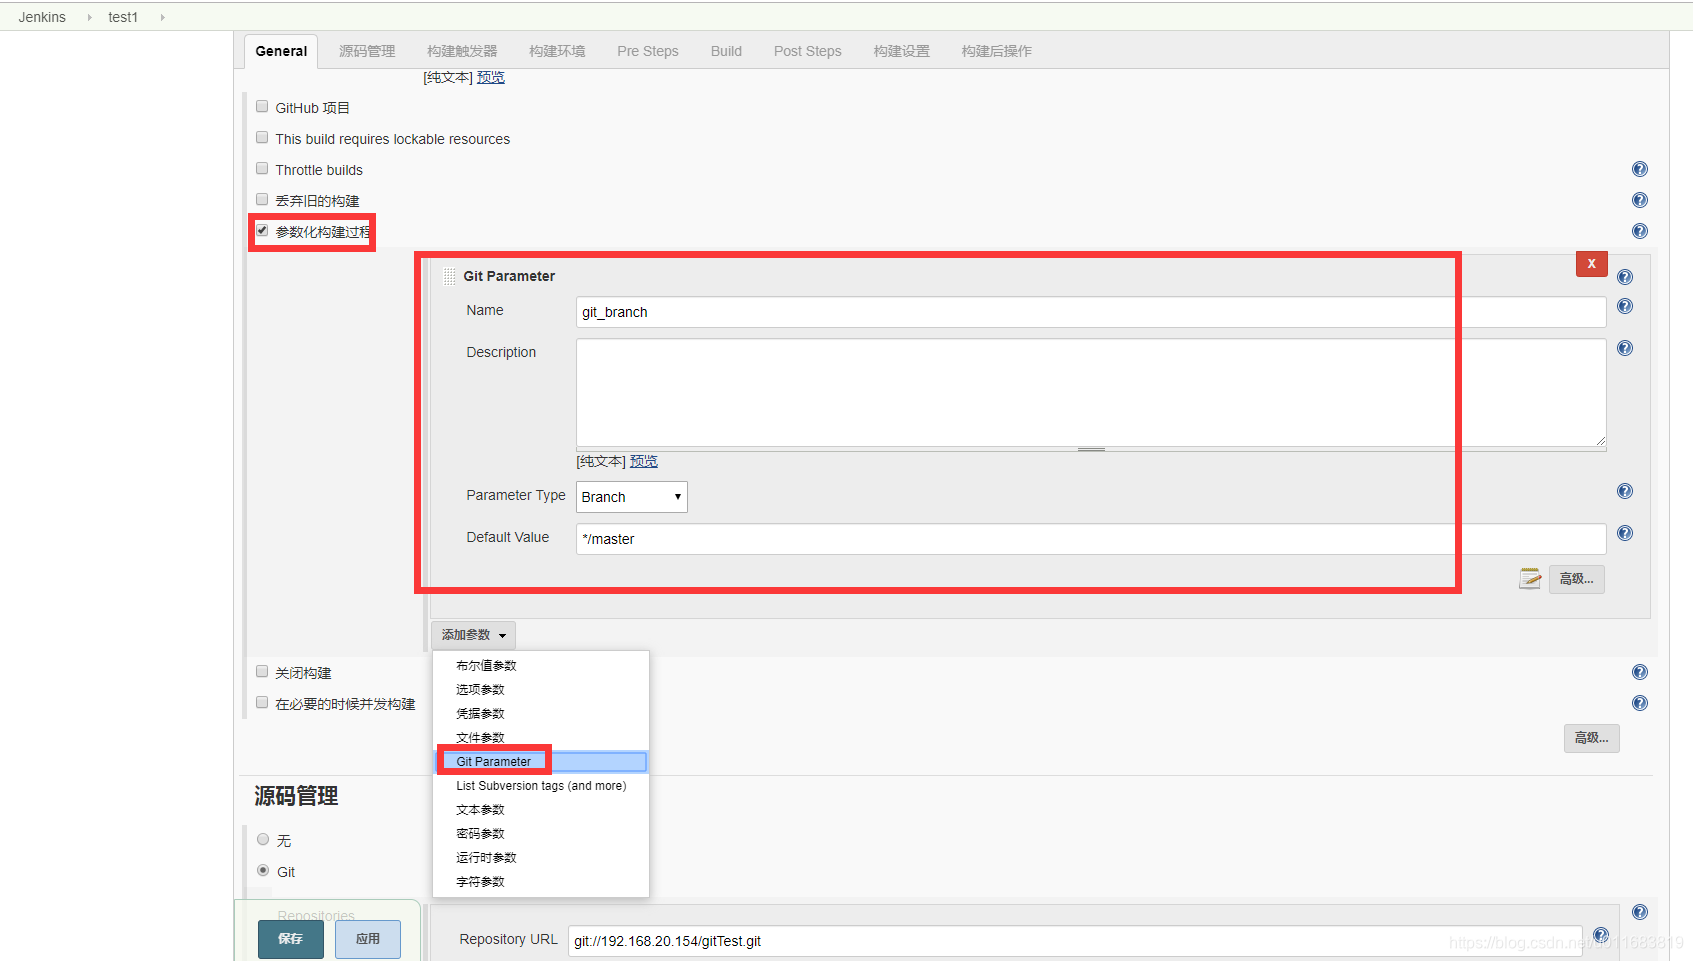Click 预览 link below Description box
1693x961 pixels.
click(x=644, y=461)
